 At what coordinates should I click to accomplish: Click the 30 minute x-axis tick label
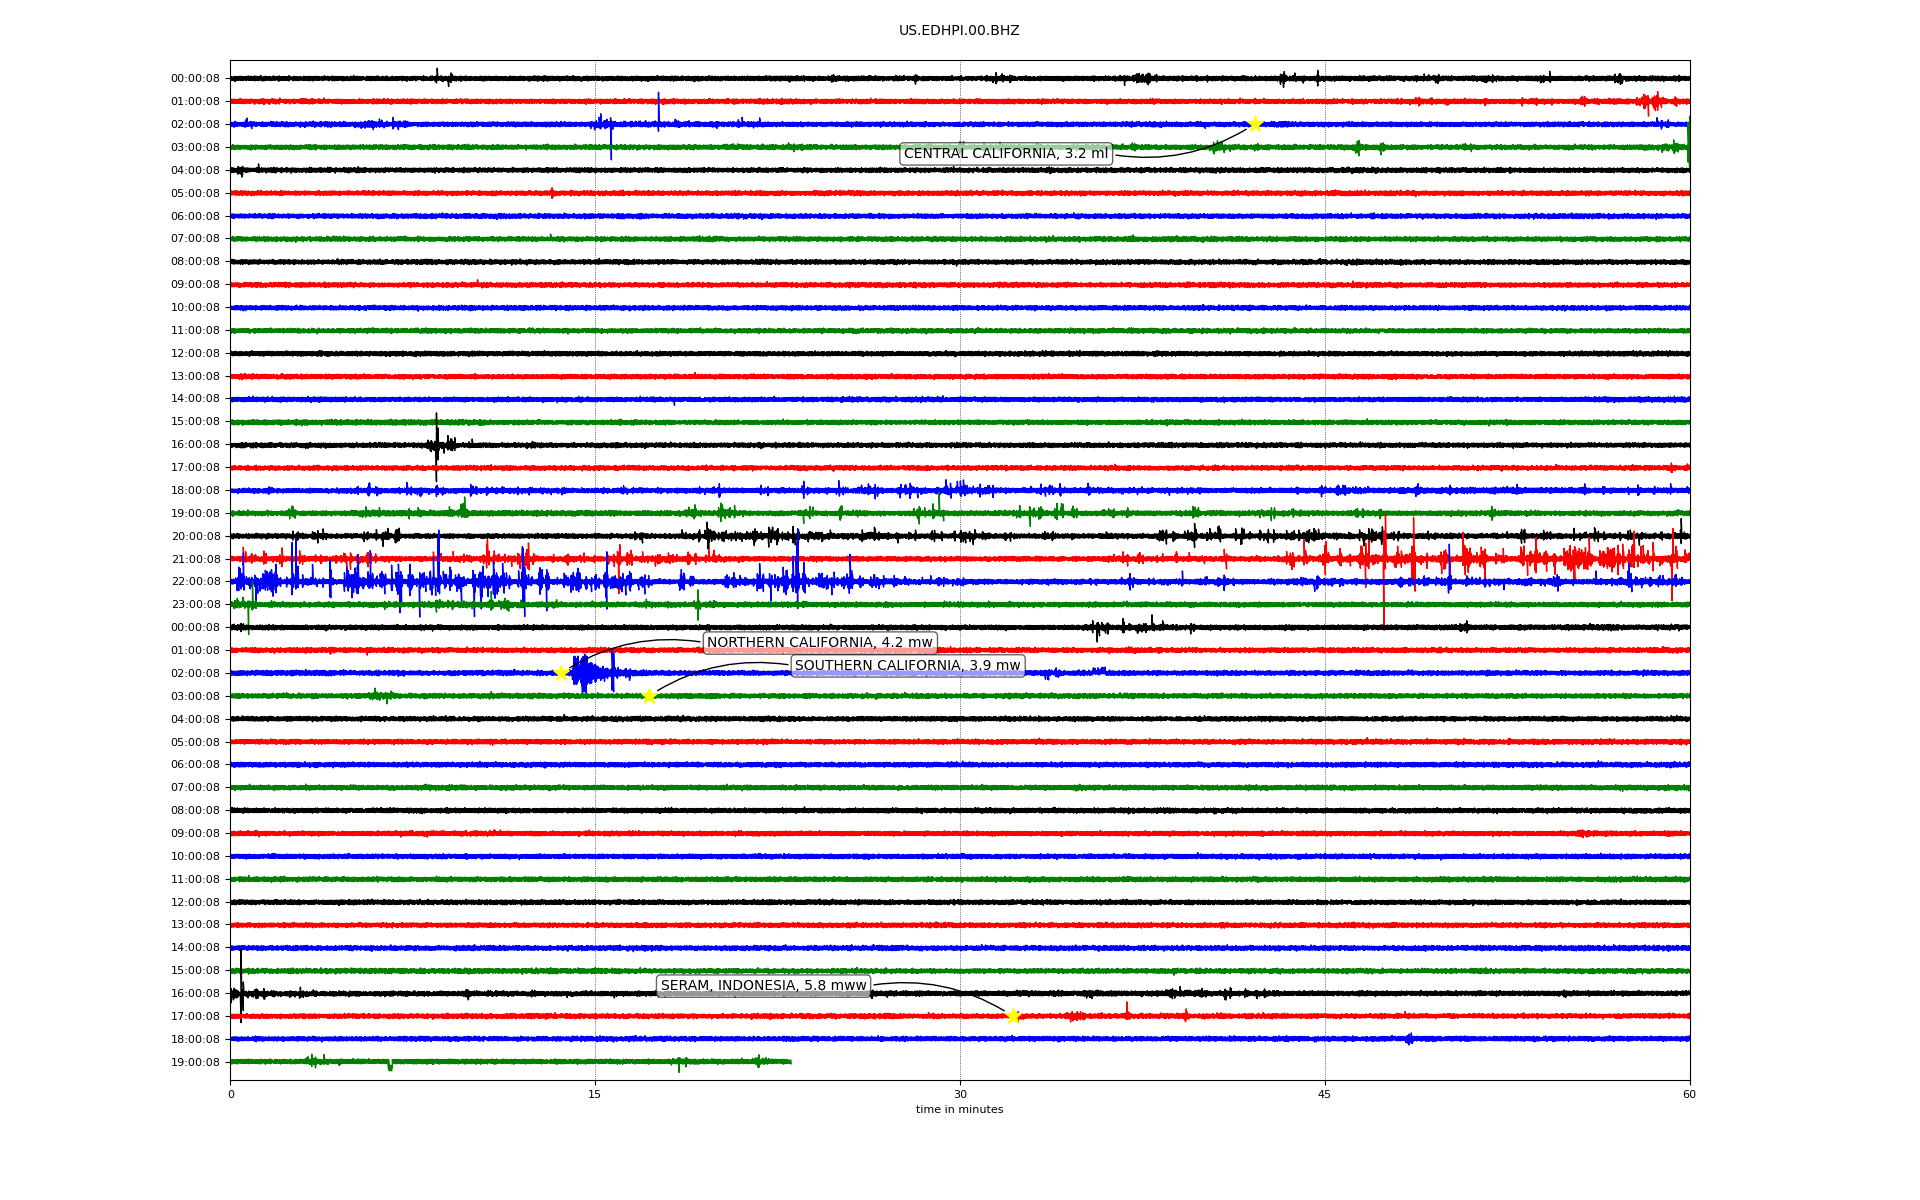coord(960,1094)
